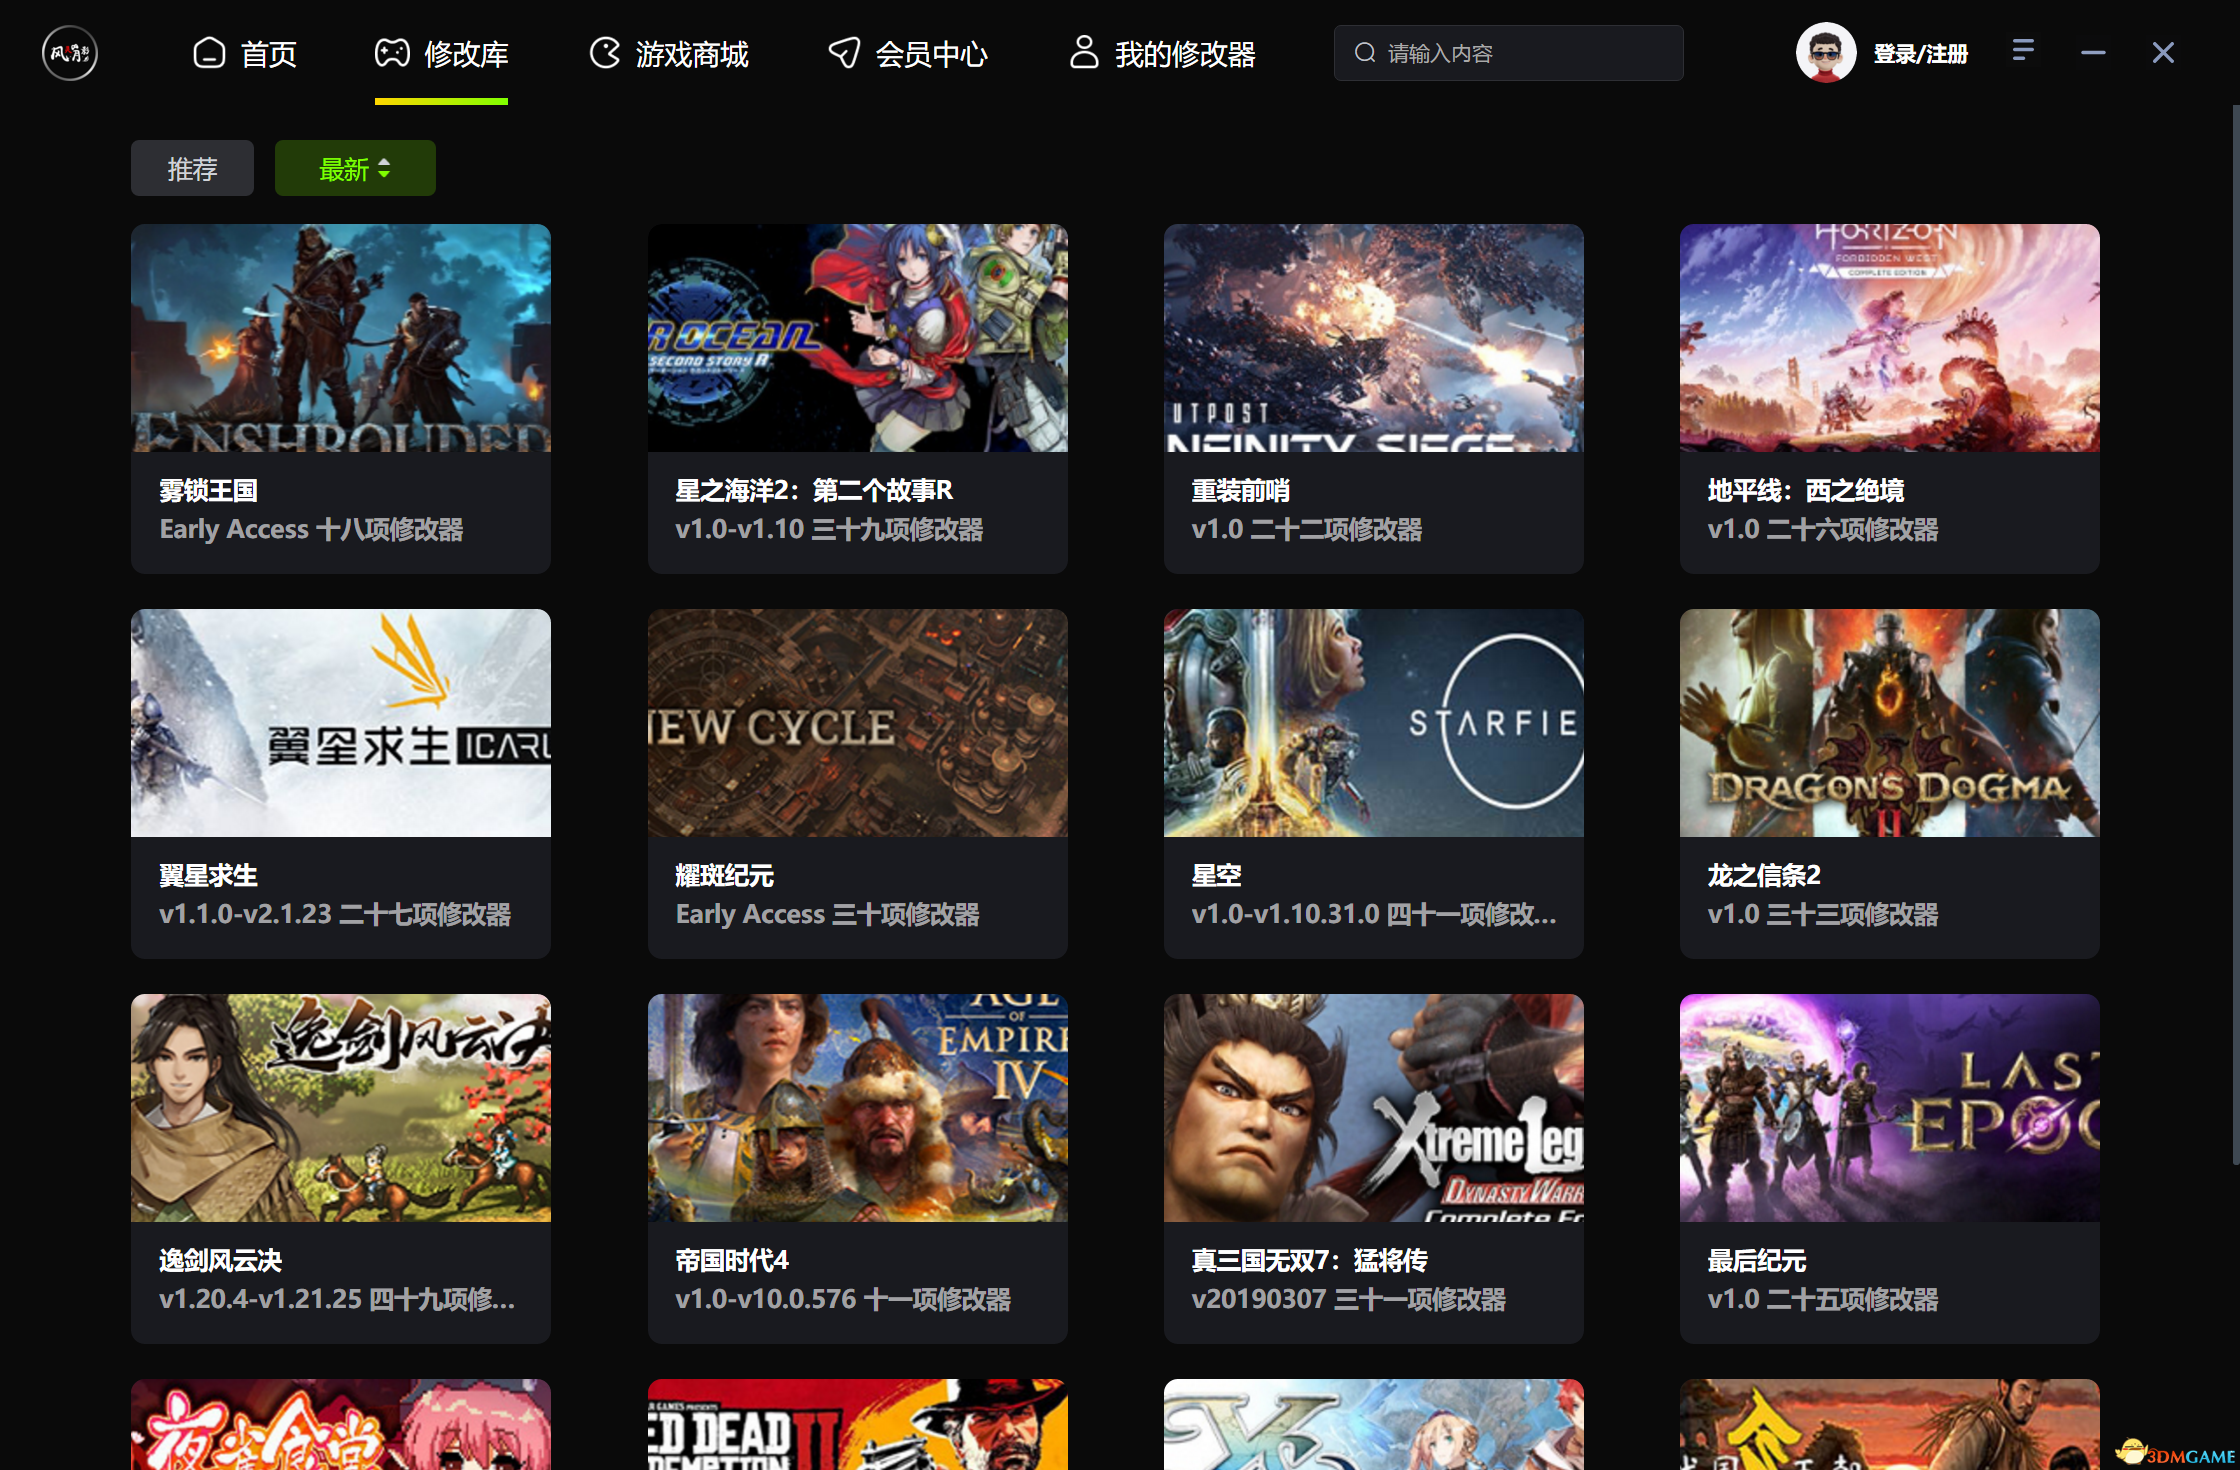Image resolution: width=2240 pixels, height=1470 pixels.
Task: Click the 登录/注册 login link
Action: (1920, 54)
